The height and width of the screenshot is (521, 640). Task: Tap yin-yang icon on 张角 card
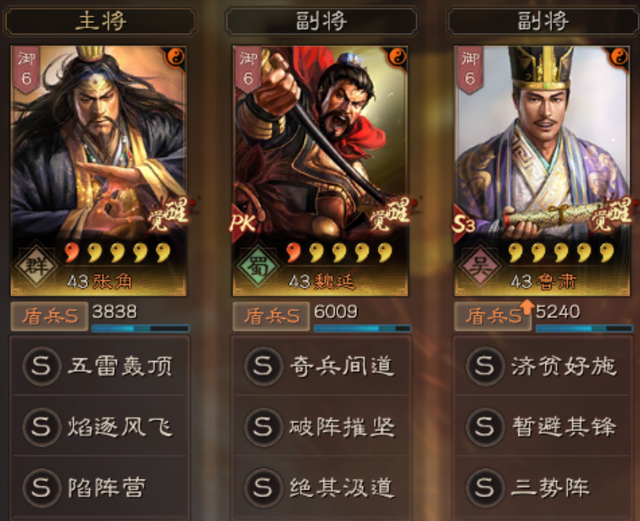tap(176, 57)
